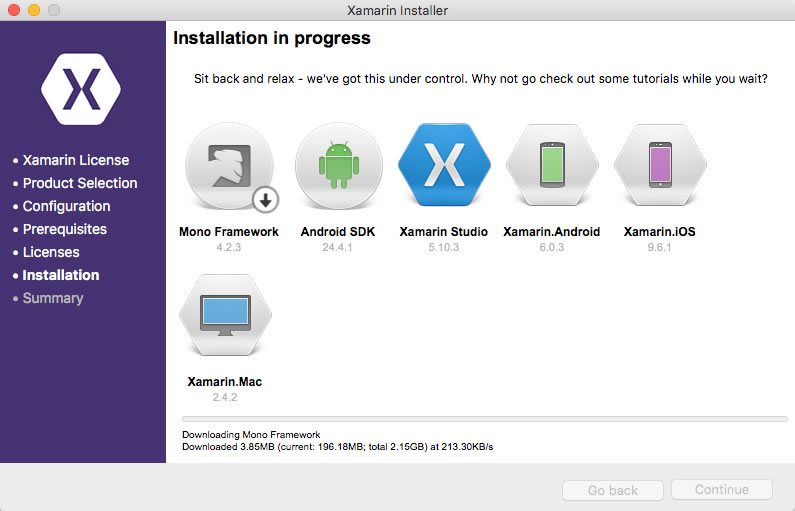The width and height of the screenshot is (795, 511).
Task: Select the Xamarin Studio blue hexagon icon
Action: pos(444,169)
